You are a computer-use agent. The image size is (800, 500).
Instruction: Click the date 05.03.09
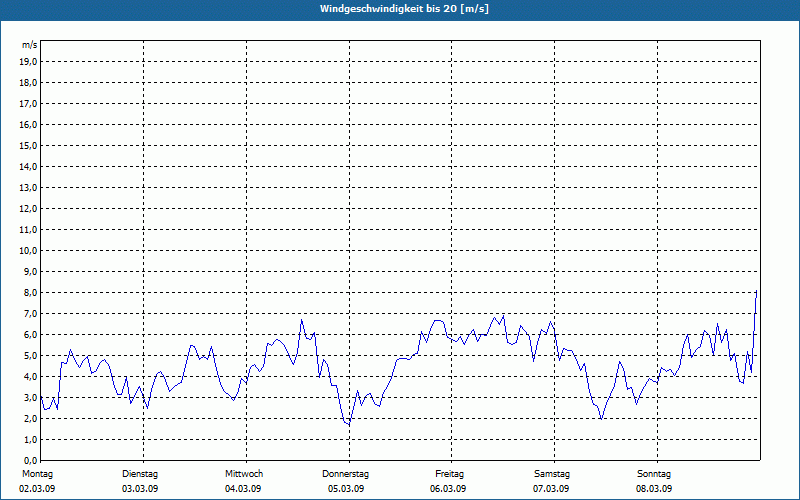pos(346,489)
